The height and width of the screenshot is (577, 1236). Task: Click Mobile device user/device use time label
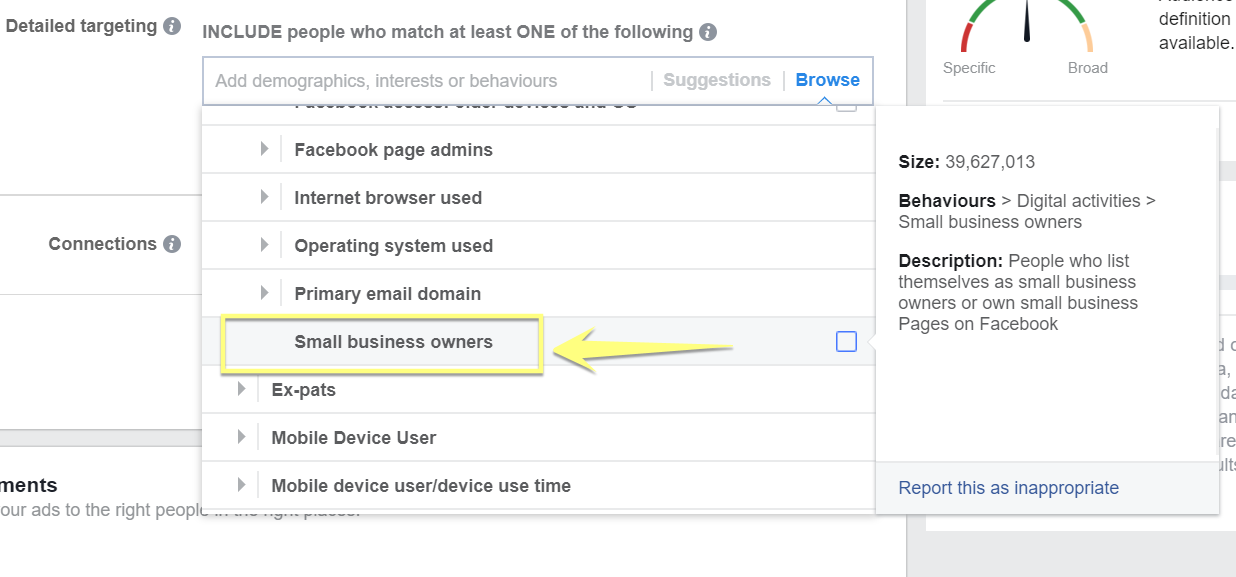pos(421,486)
